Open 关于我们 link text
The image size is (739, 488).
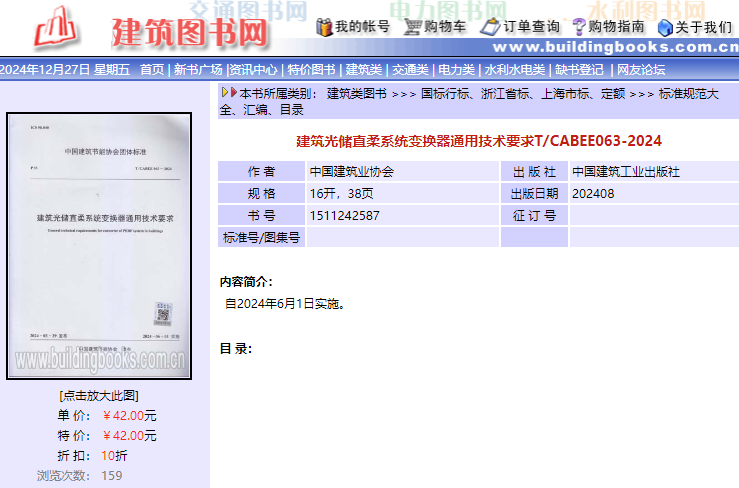point(704,27)
